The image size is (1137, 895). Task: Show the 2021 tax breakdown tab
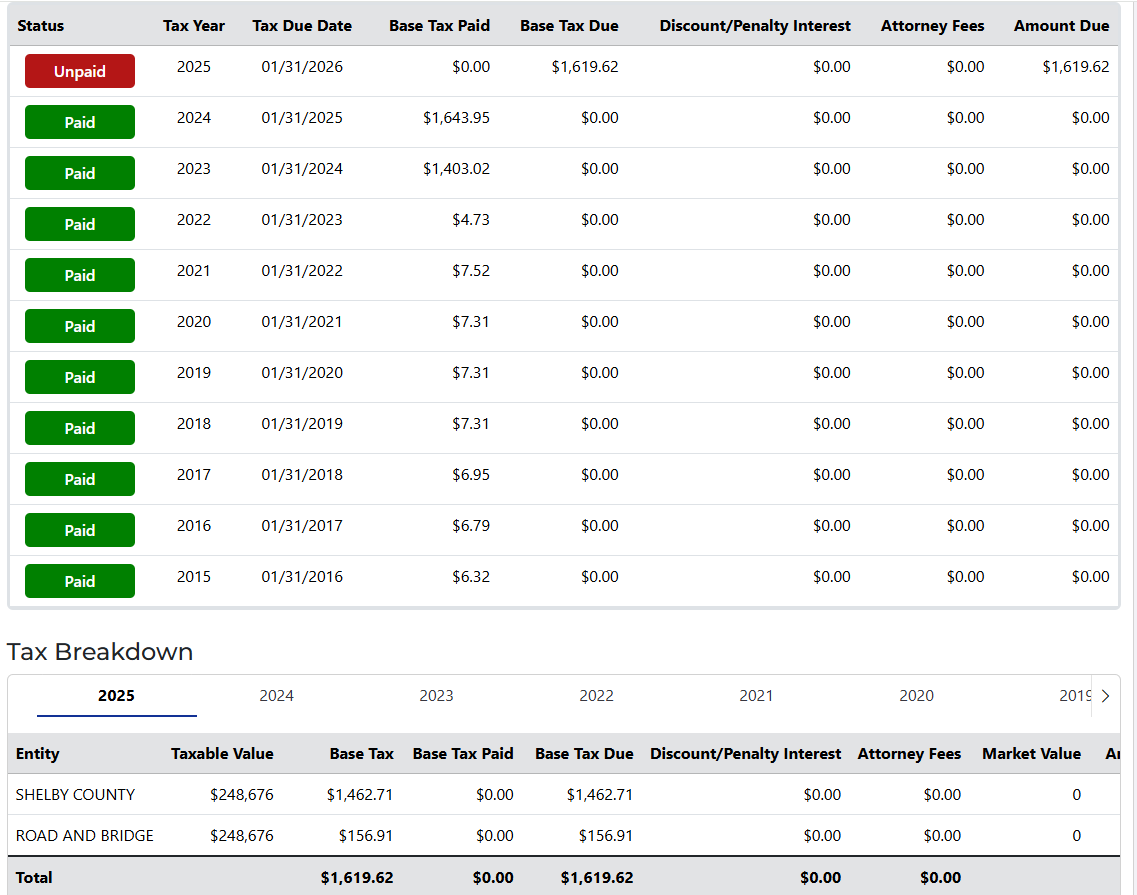(x=756, y=696)
